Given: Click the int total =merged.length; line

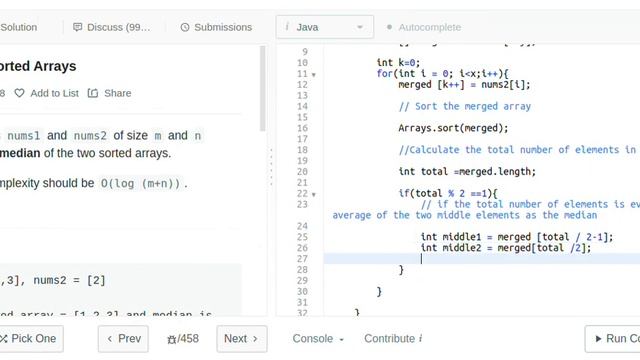Looking at the screenshot, I should tap(467, 171).
